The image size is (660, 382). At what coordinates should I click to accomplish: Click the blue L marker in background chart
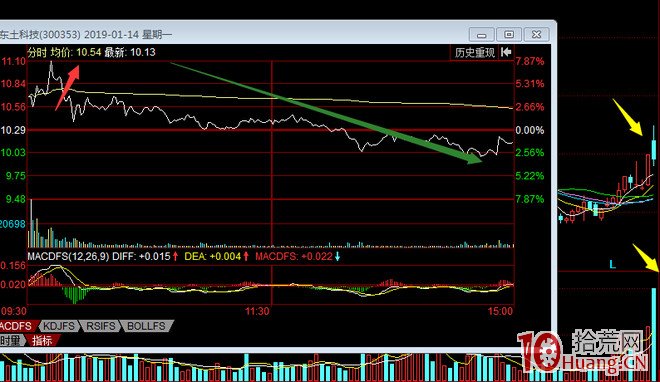click(x=612, y=265)
